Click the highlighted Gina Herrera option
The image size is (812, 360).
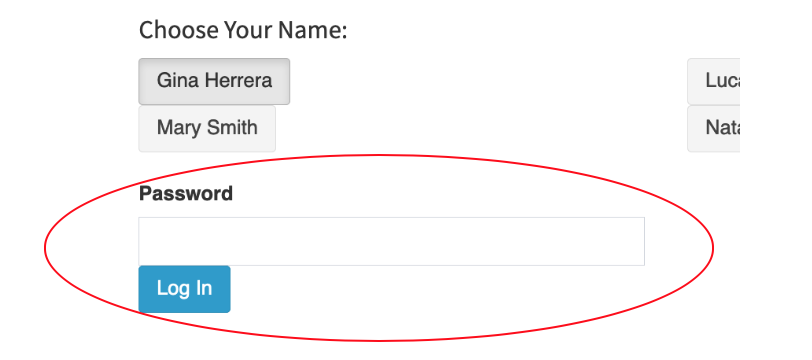click(214, 81)
